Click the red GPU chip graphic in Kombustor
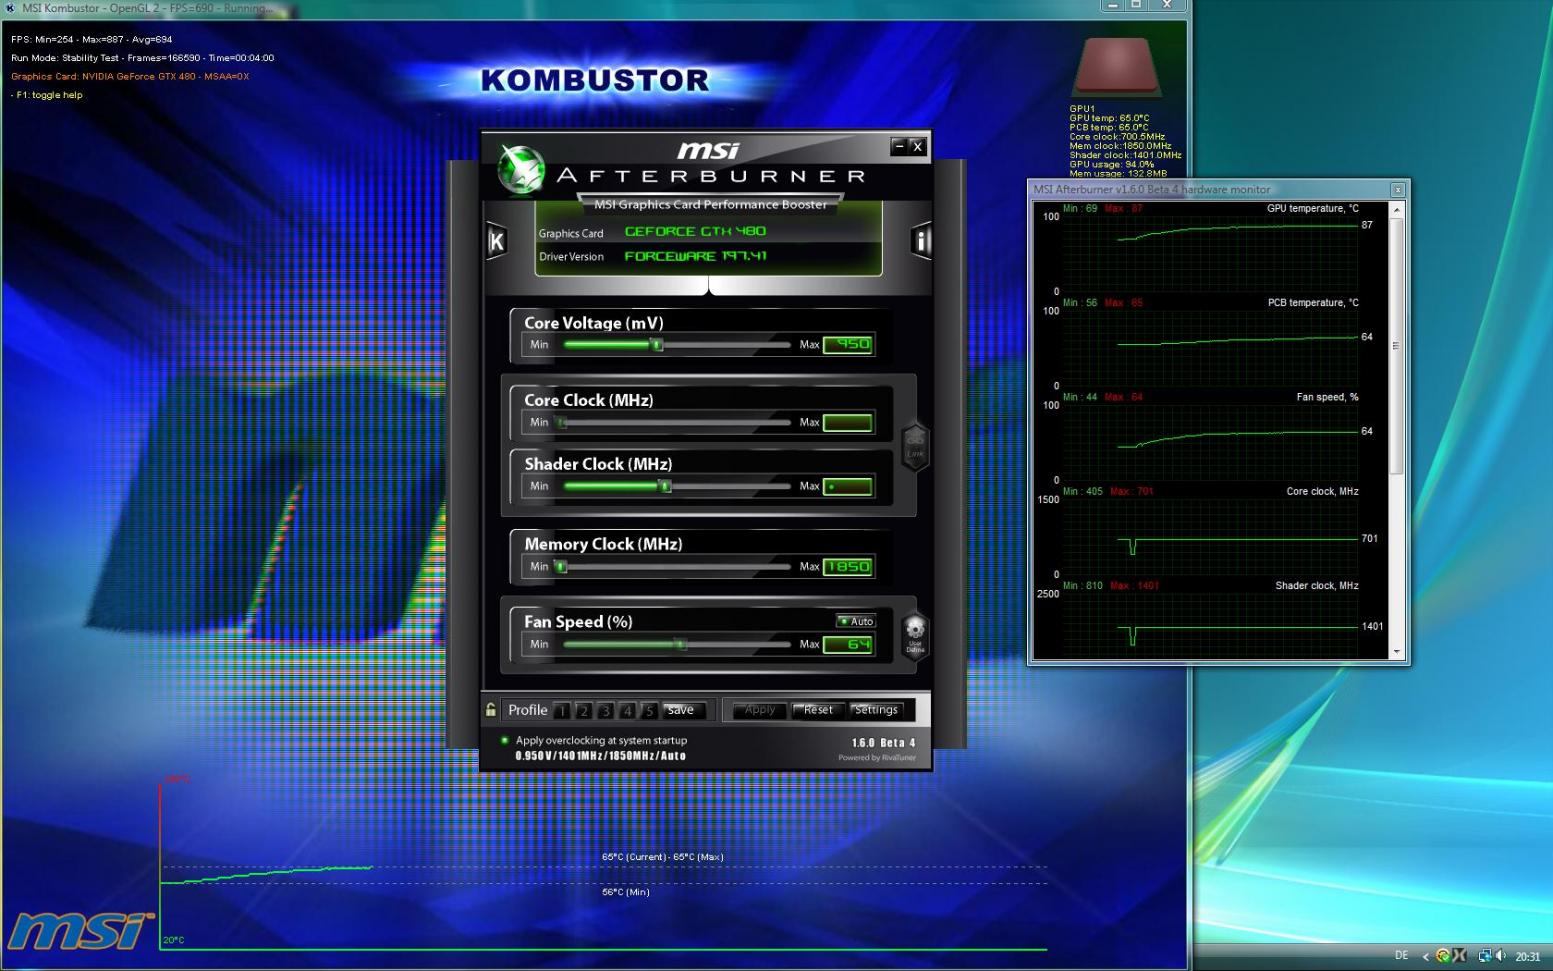Image resolution: width=1553 pixels, height=971 pixels. click(x=1116, y=67)
